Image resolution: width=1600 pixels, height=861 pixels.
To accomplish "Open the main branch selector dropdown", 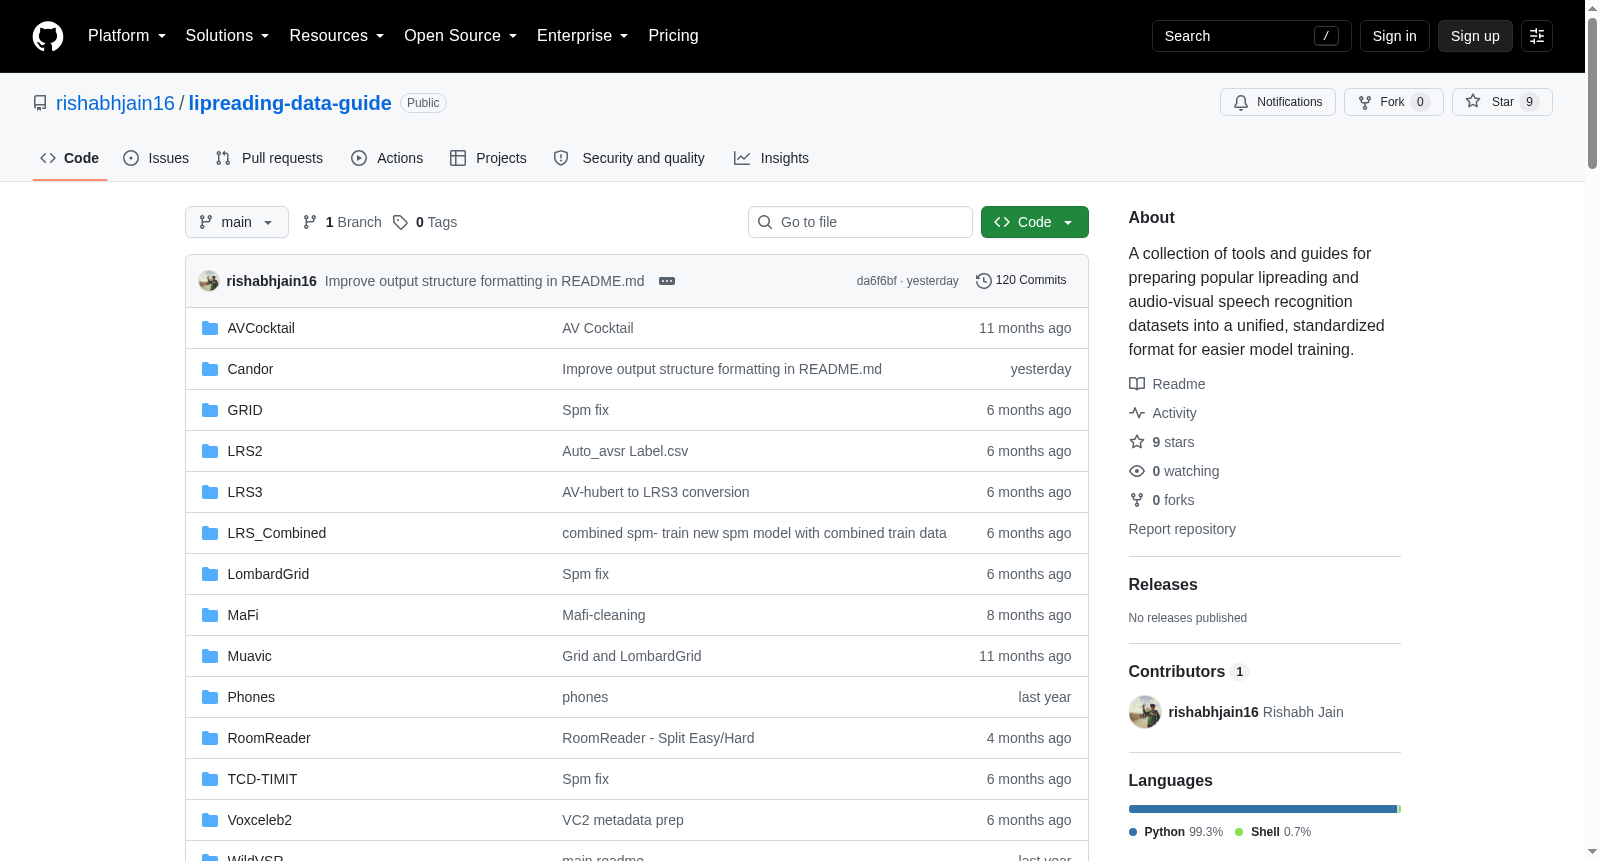I will tap(237, 222).
